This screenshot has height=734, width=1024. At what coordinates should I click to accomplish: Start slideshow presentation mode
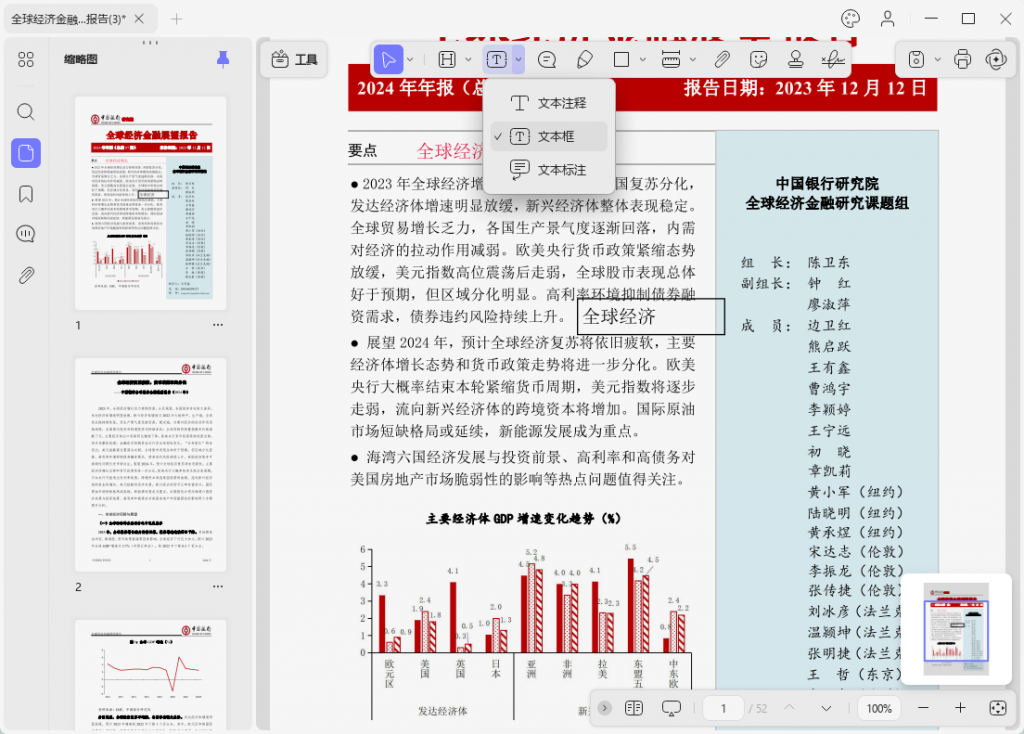(x=671, y=709)
